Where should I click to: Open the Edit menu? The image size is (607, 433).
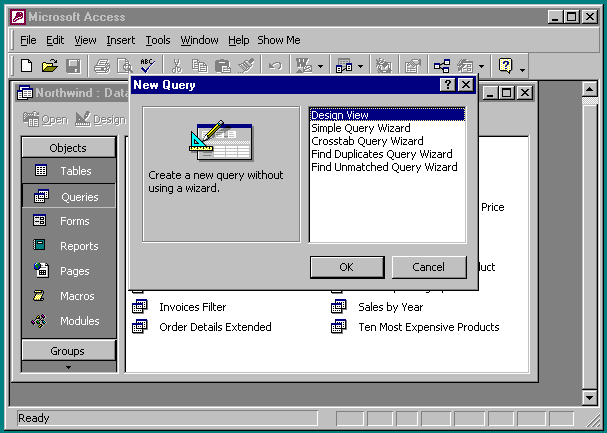55,40
